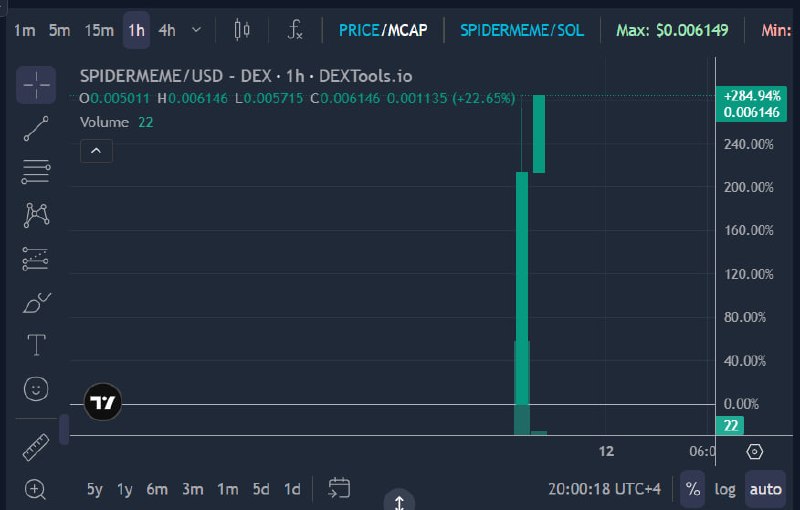Open the candlestick chart style selector
Screen dimensions: 800x510
coord(242,30)
